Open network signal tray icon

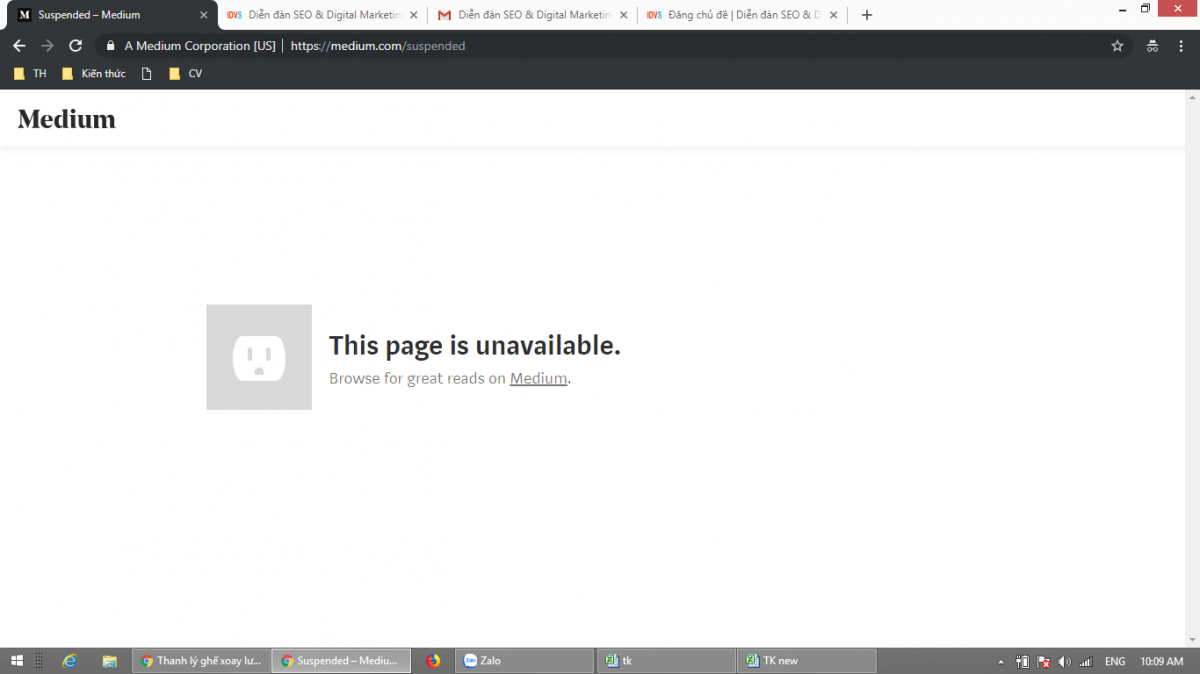point(1086,662)
